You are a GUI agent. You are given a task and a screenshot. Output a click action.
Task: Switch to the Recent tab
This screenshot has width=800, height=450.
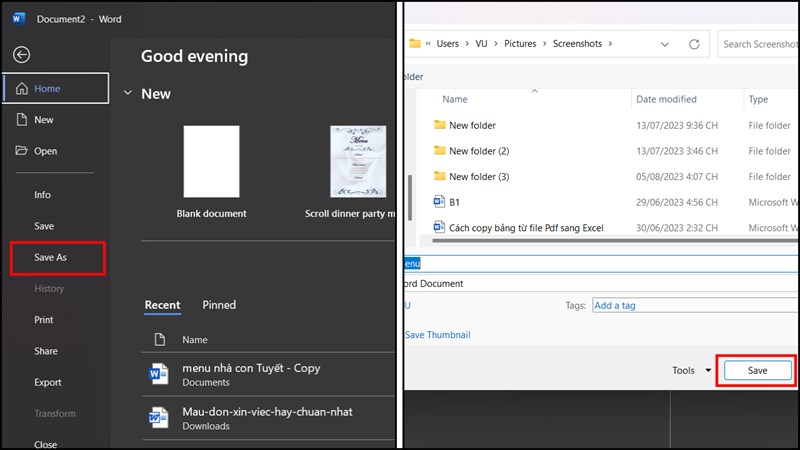162,305
